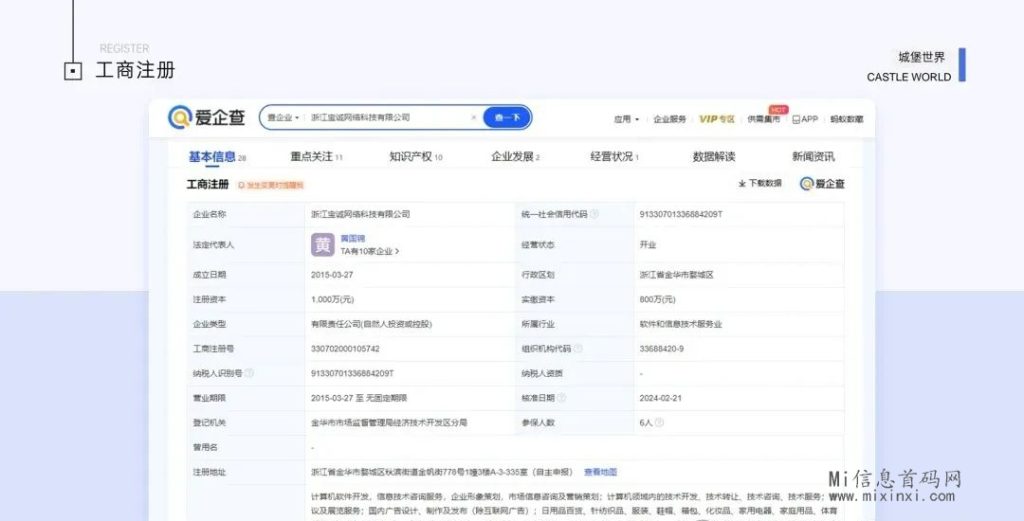Screen dimensions: 1024x521
Task: Switch to the 经营状况 tab
Action: tap(614, 157)
